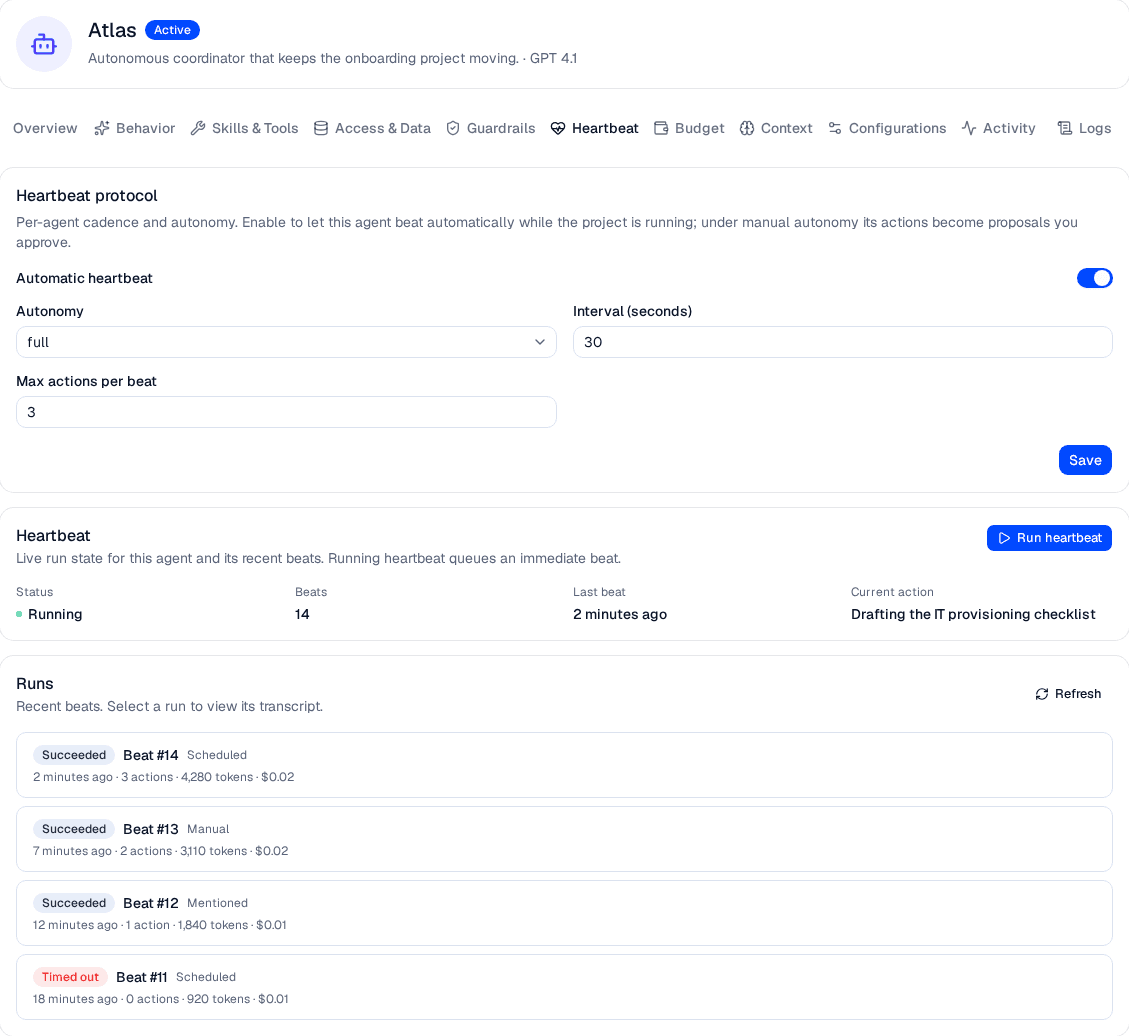This screenshot has width=1129, height=1036.
Task: Click the shield icon beside Guardrails
Action: click(x=453, y=128)
